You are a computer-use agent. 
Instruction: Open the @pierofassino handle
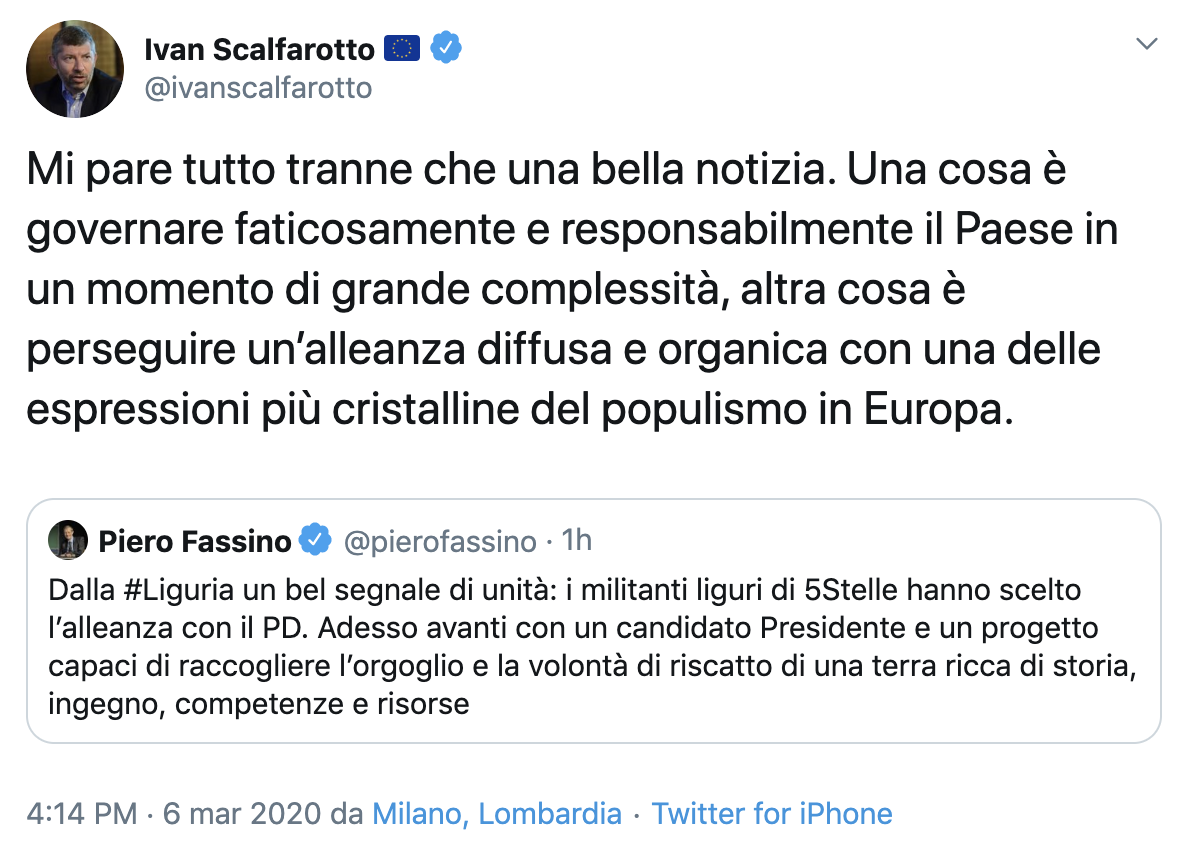[441, 542]
